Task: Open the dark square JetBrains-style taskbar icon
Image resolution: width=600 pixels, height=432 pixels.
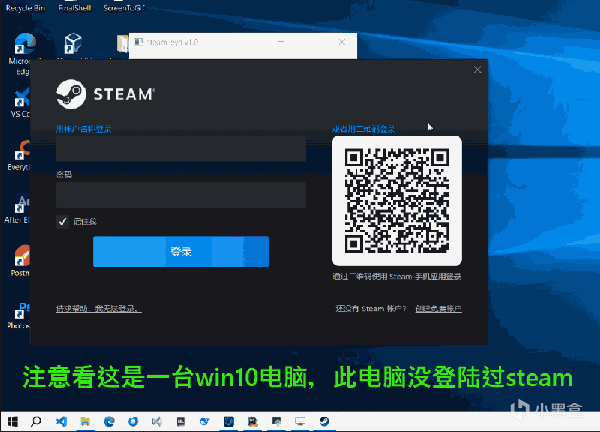Action: click(x=181, y=422)
